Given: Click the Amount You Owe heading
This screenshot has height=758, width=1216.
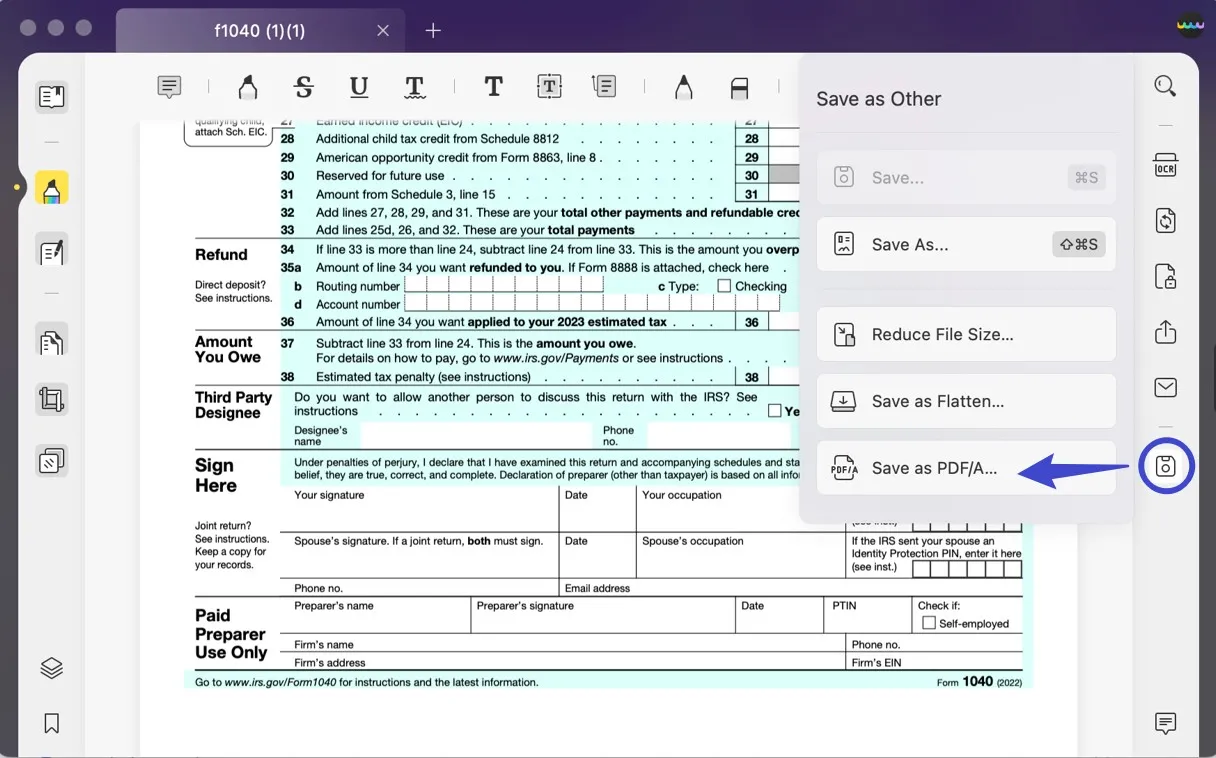Looking at the screenshot, I should click(x=228, y=349).
